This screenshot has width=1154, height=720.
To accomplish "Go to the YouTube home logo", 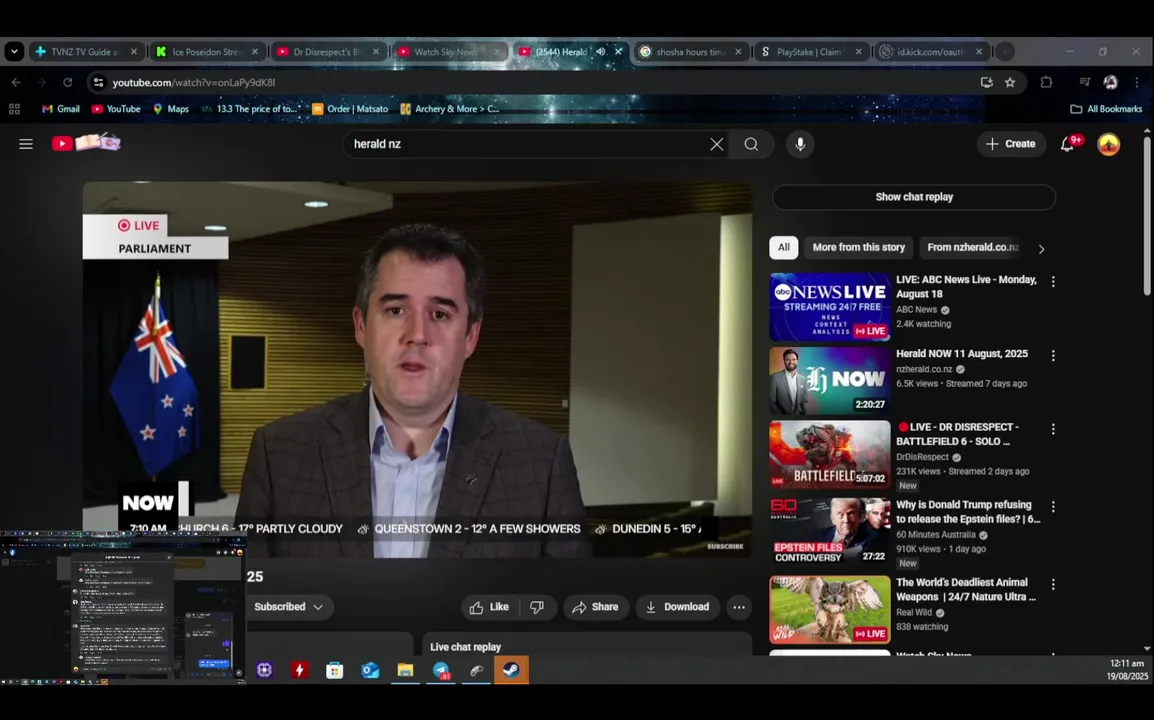I will coord(85,143).
